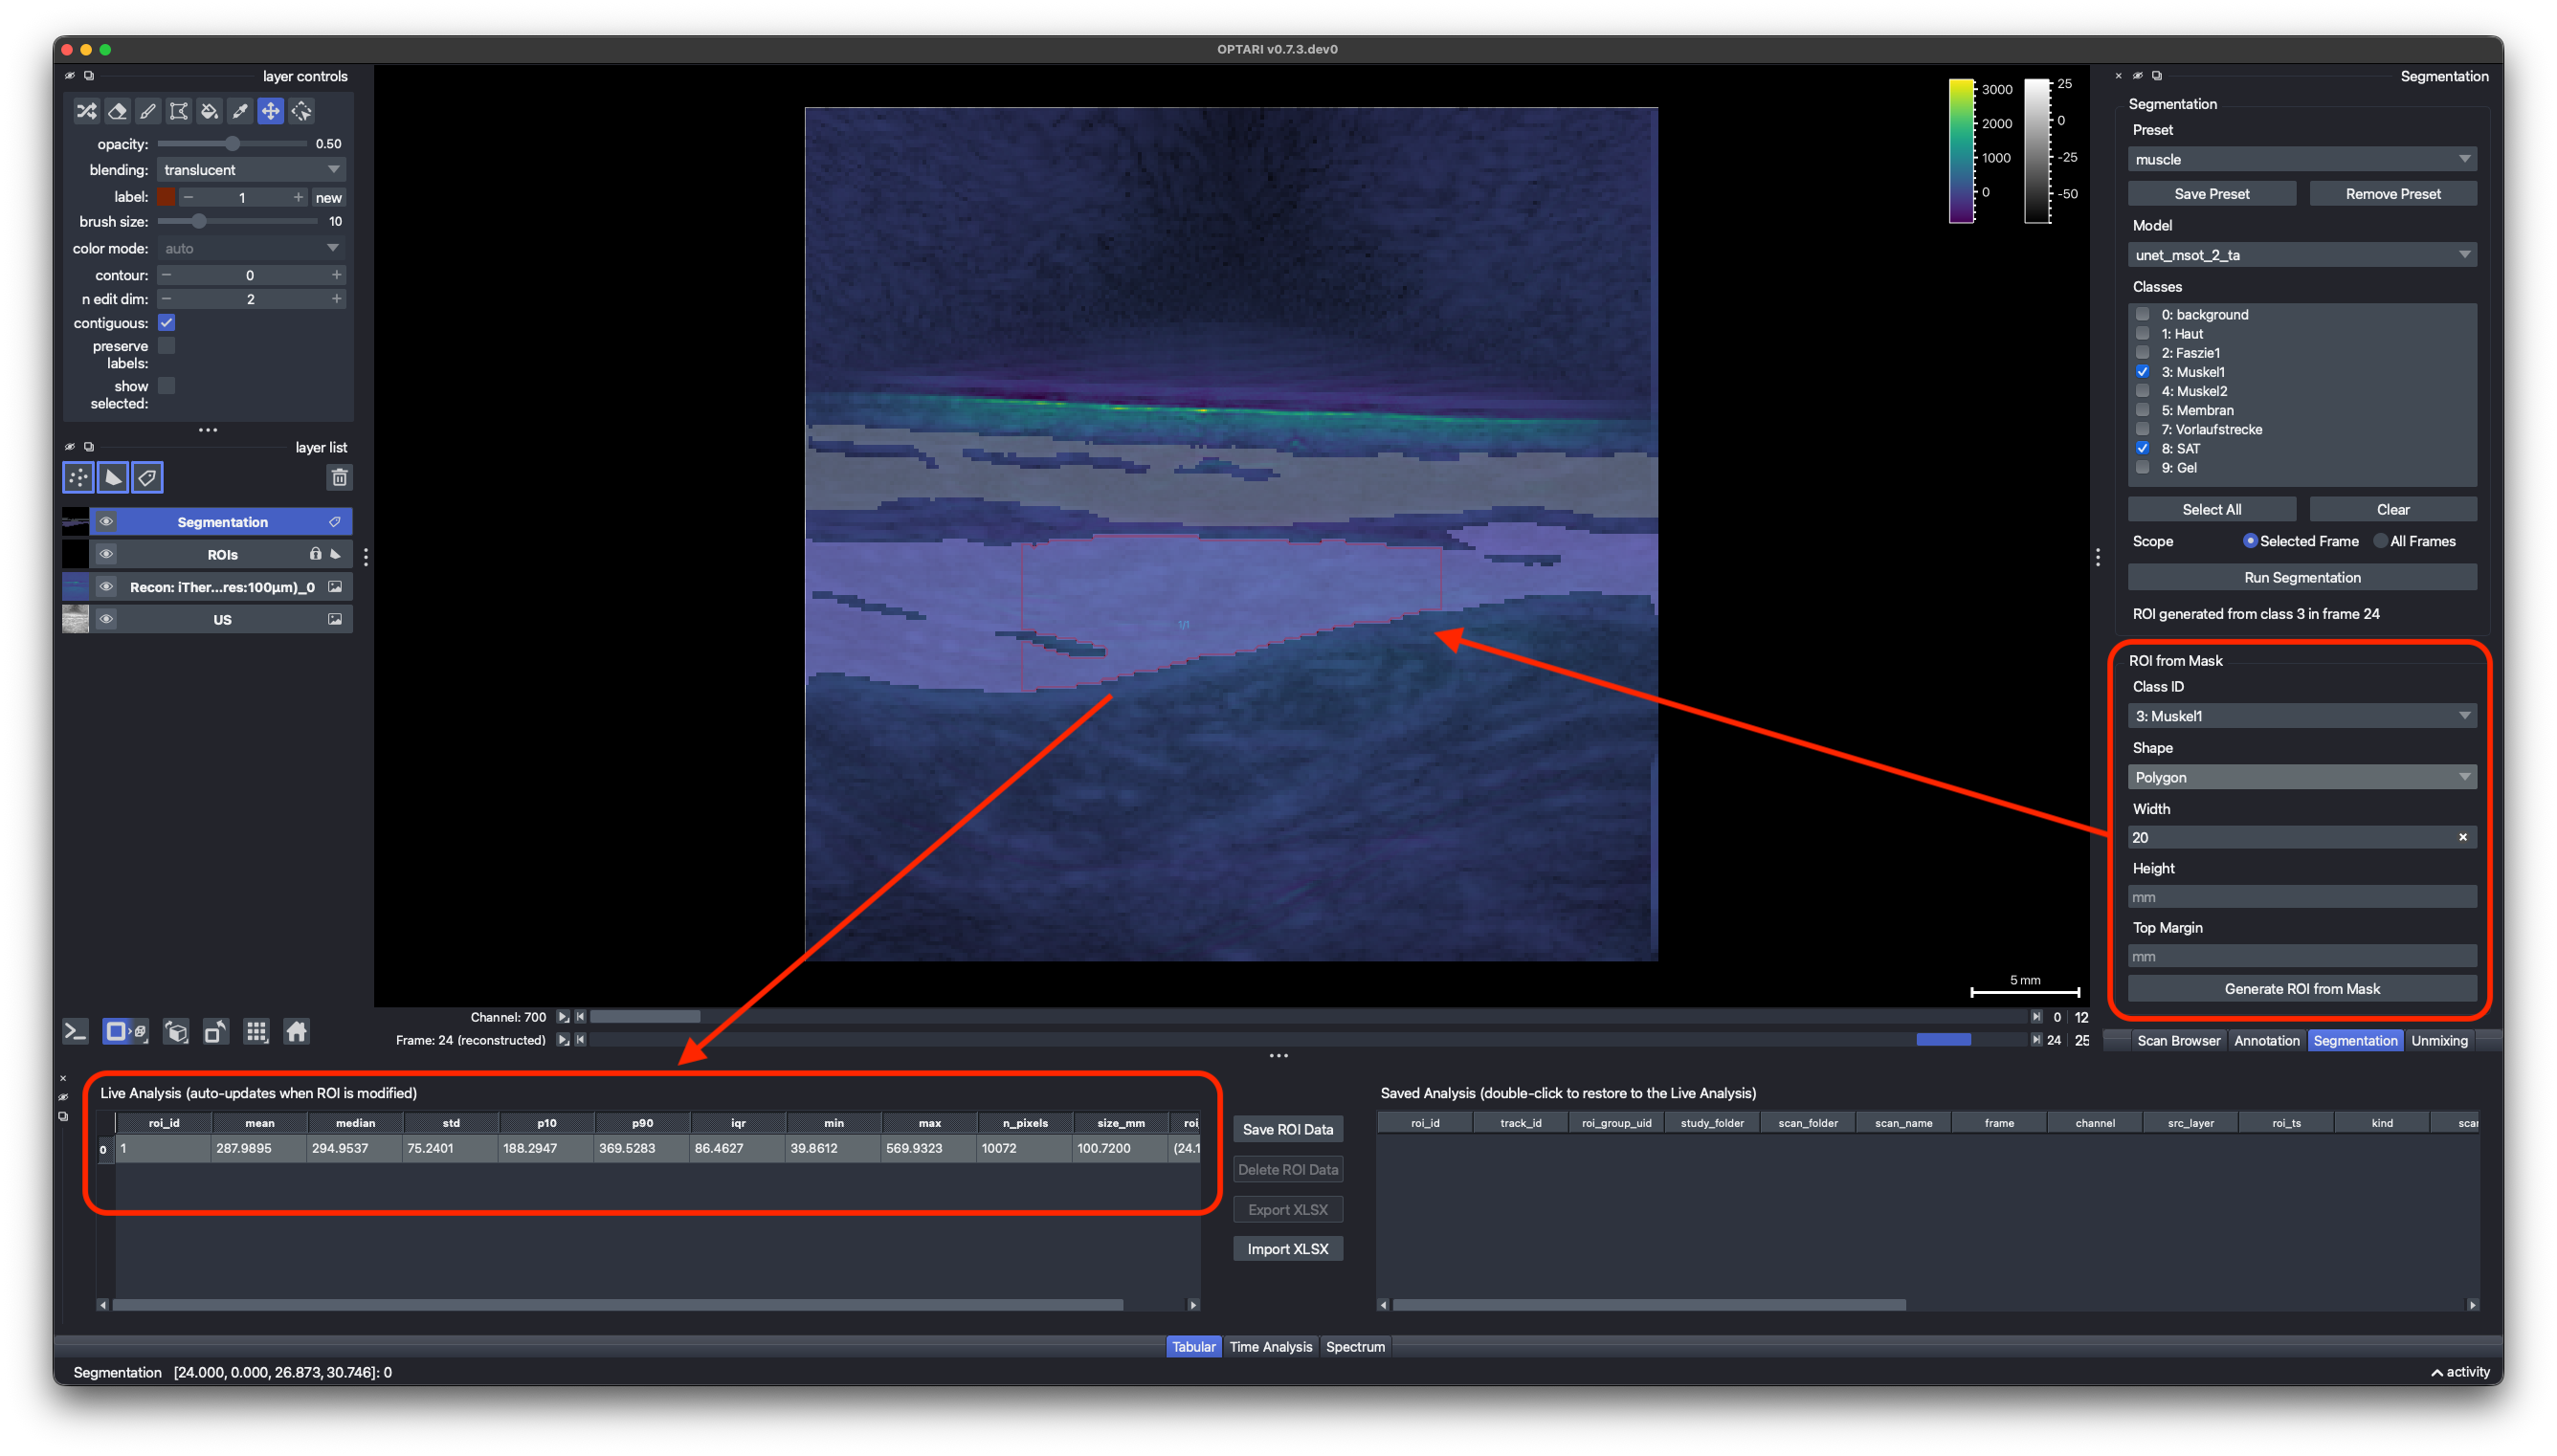Open the Unmixing tab

click(2439, 1040)
